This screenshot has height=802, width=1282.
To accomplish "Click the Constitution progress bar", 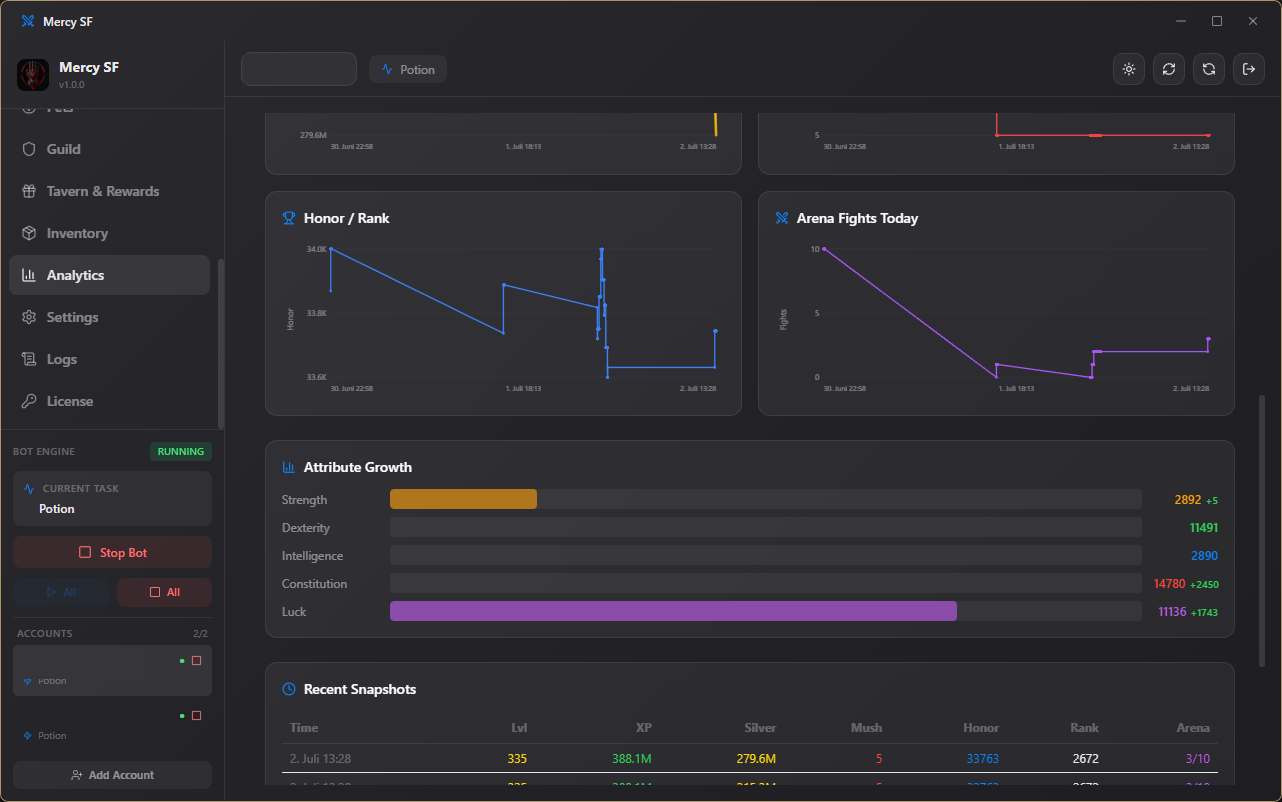I will [766, 583].
